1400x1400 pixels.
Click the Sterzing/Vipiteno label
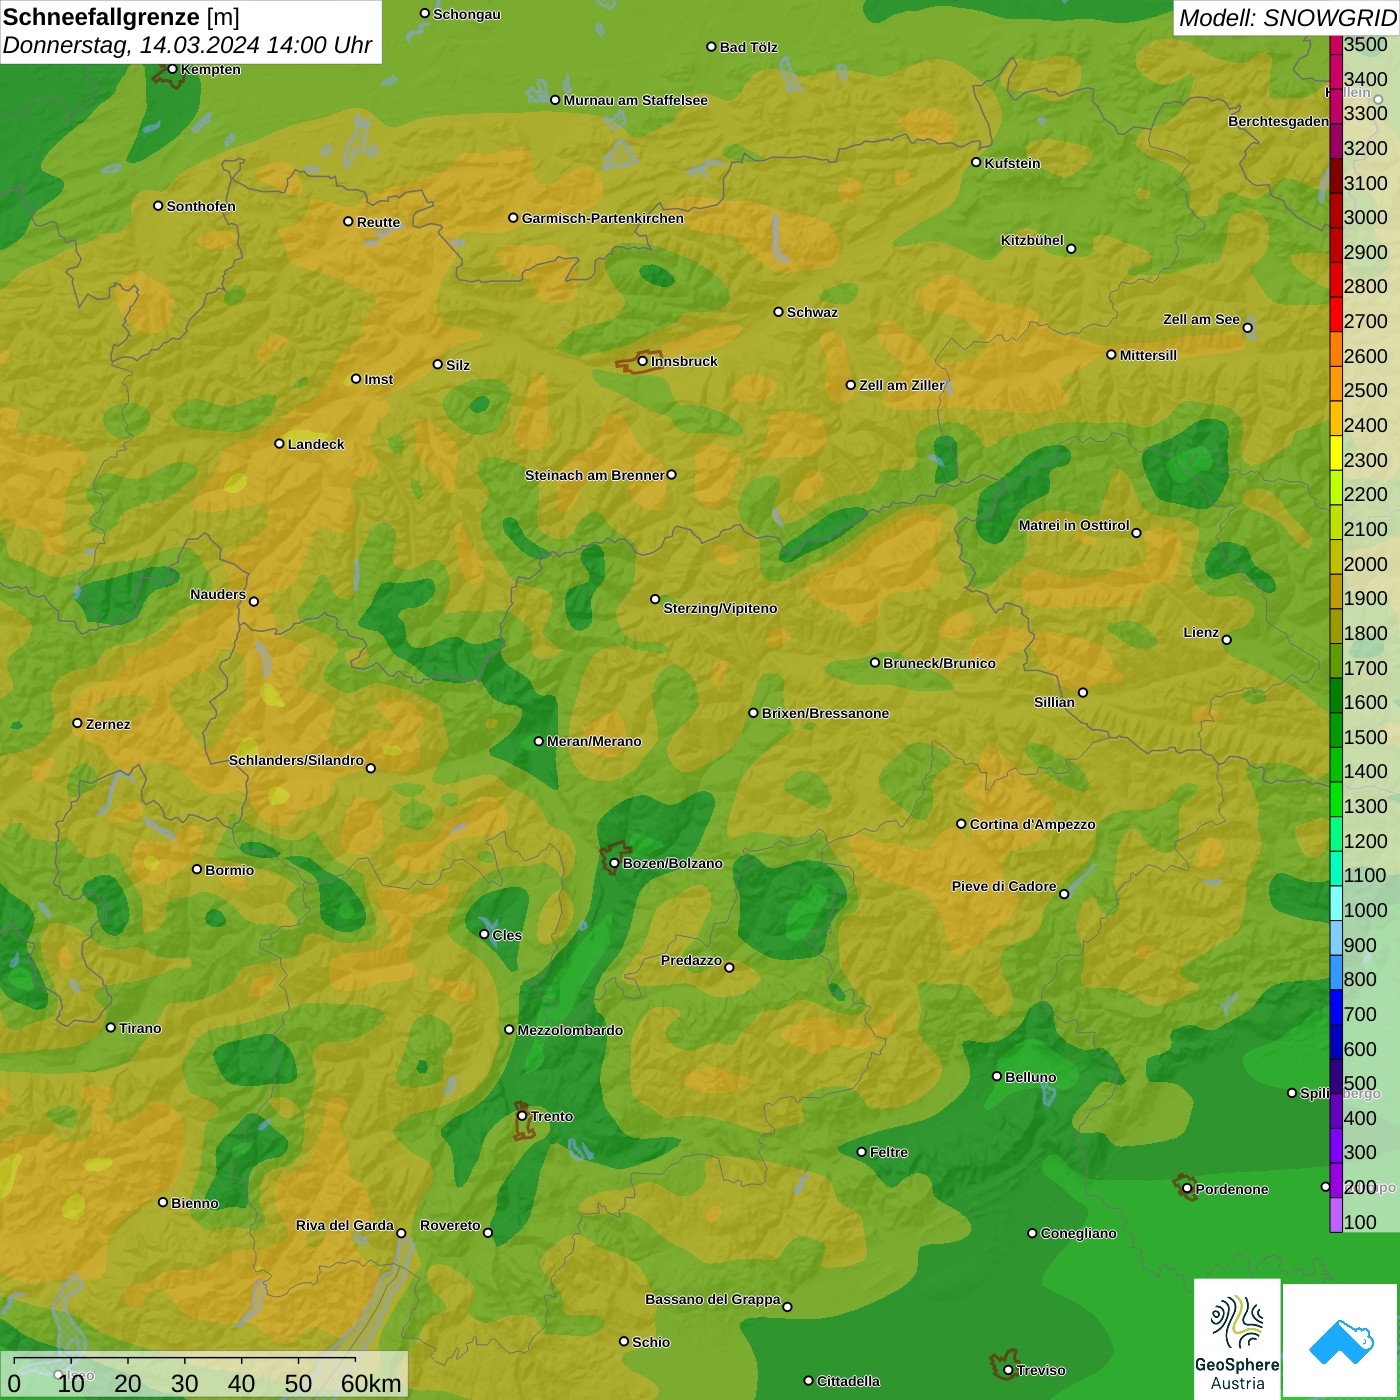pyautogui.click(x=720, y=608)
